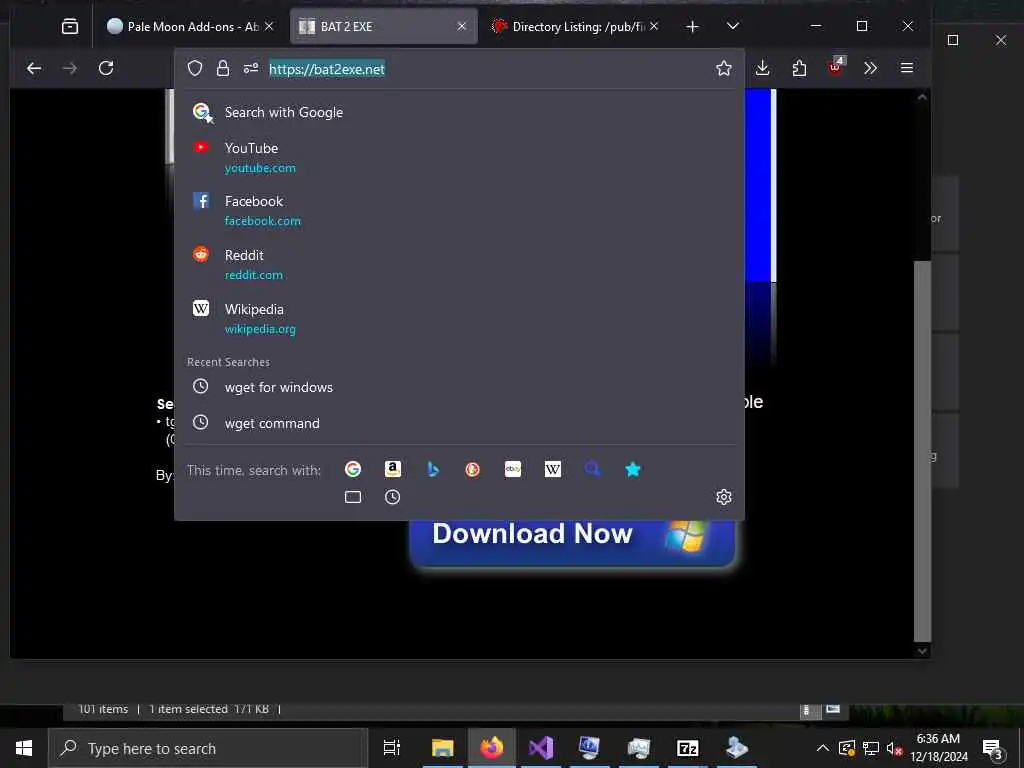Open a new tab with plus button
This screenshot has height=768, width=1024.
coord(692,26)
